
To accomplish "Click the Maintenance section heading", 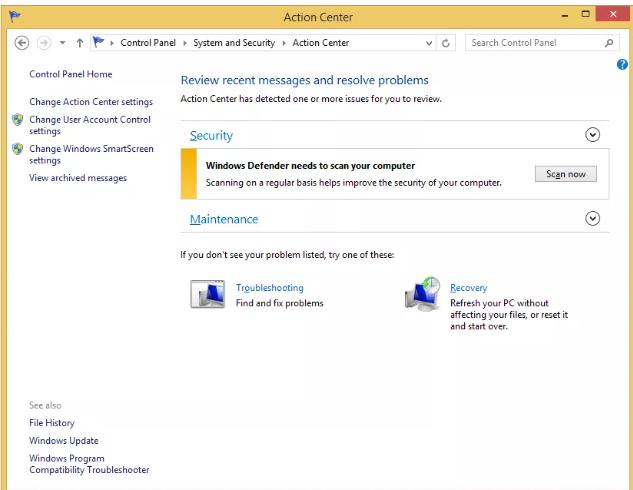I will tap(224, 219).
